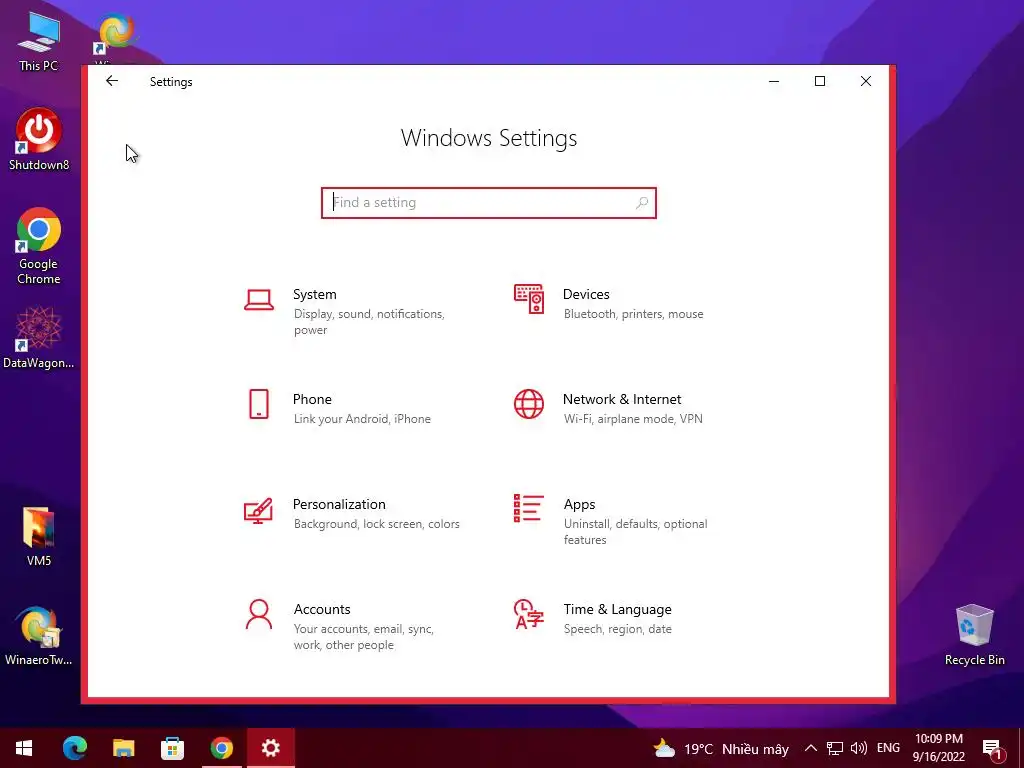The height and width of the screenshot is (768, 1024).
Task: Switch to Chrome on the taskbar
Action: point(221,748)
